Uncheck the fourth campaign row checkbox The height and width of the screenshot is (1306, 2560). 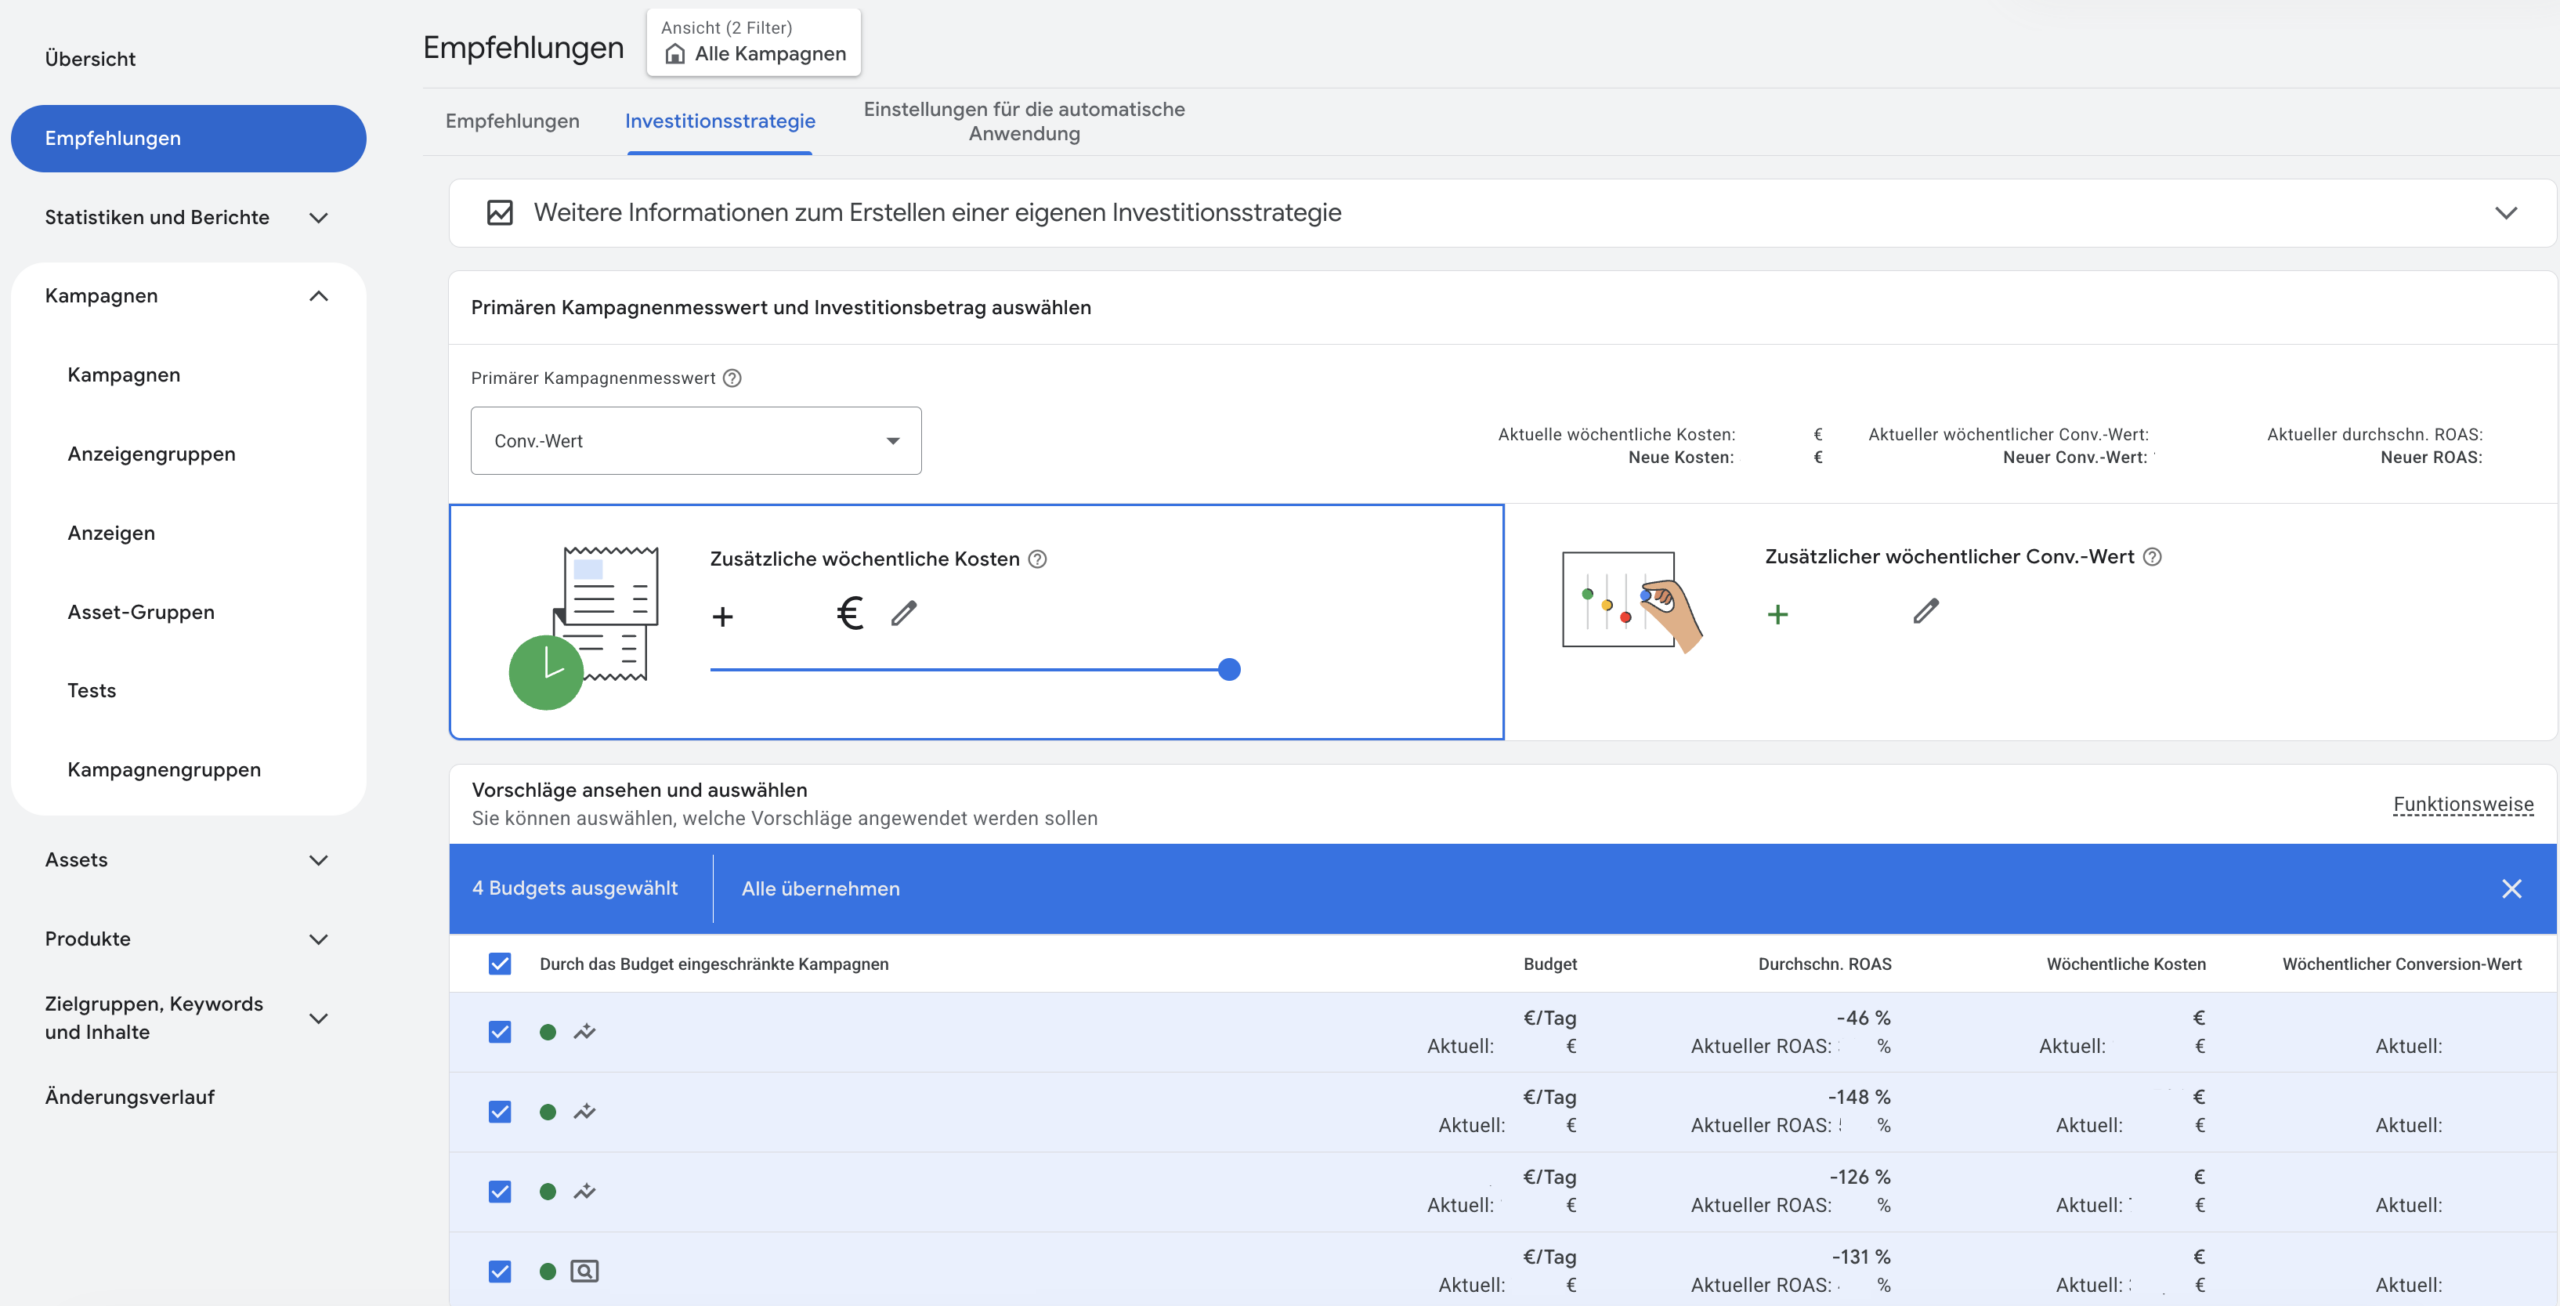pos(500,1271)
